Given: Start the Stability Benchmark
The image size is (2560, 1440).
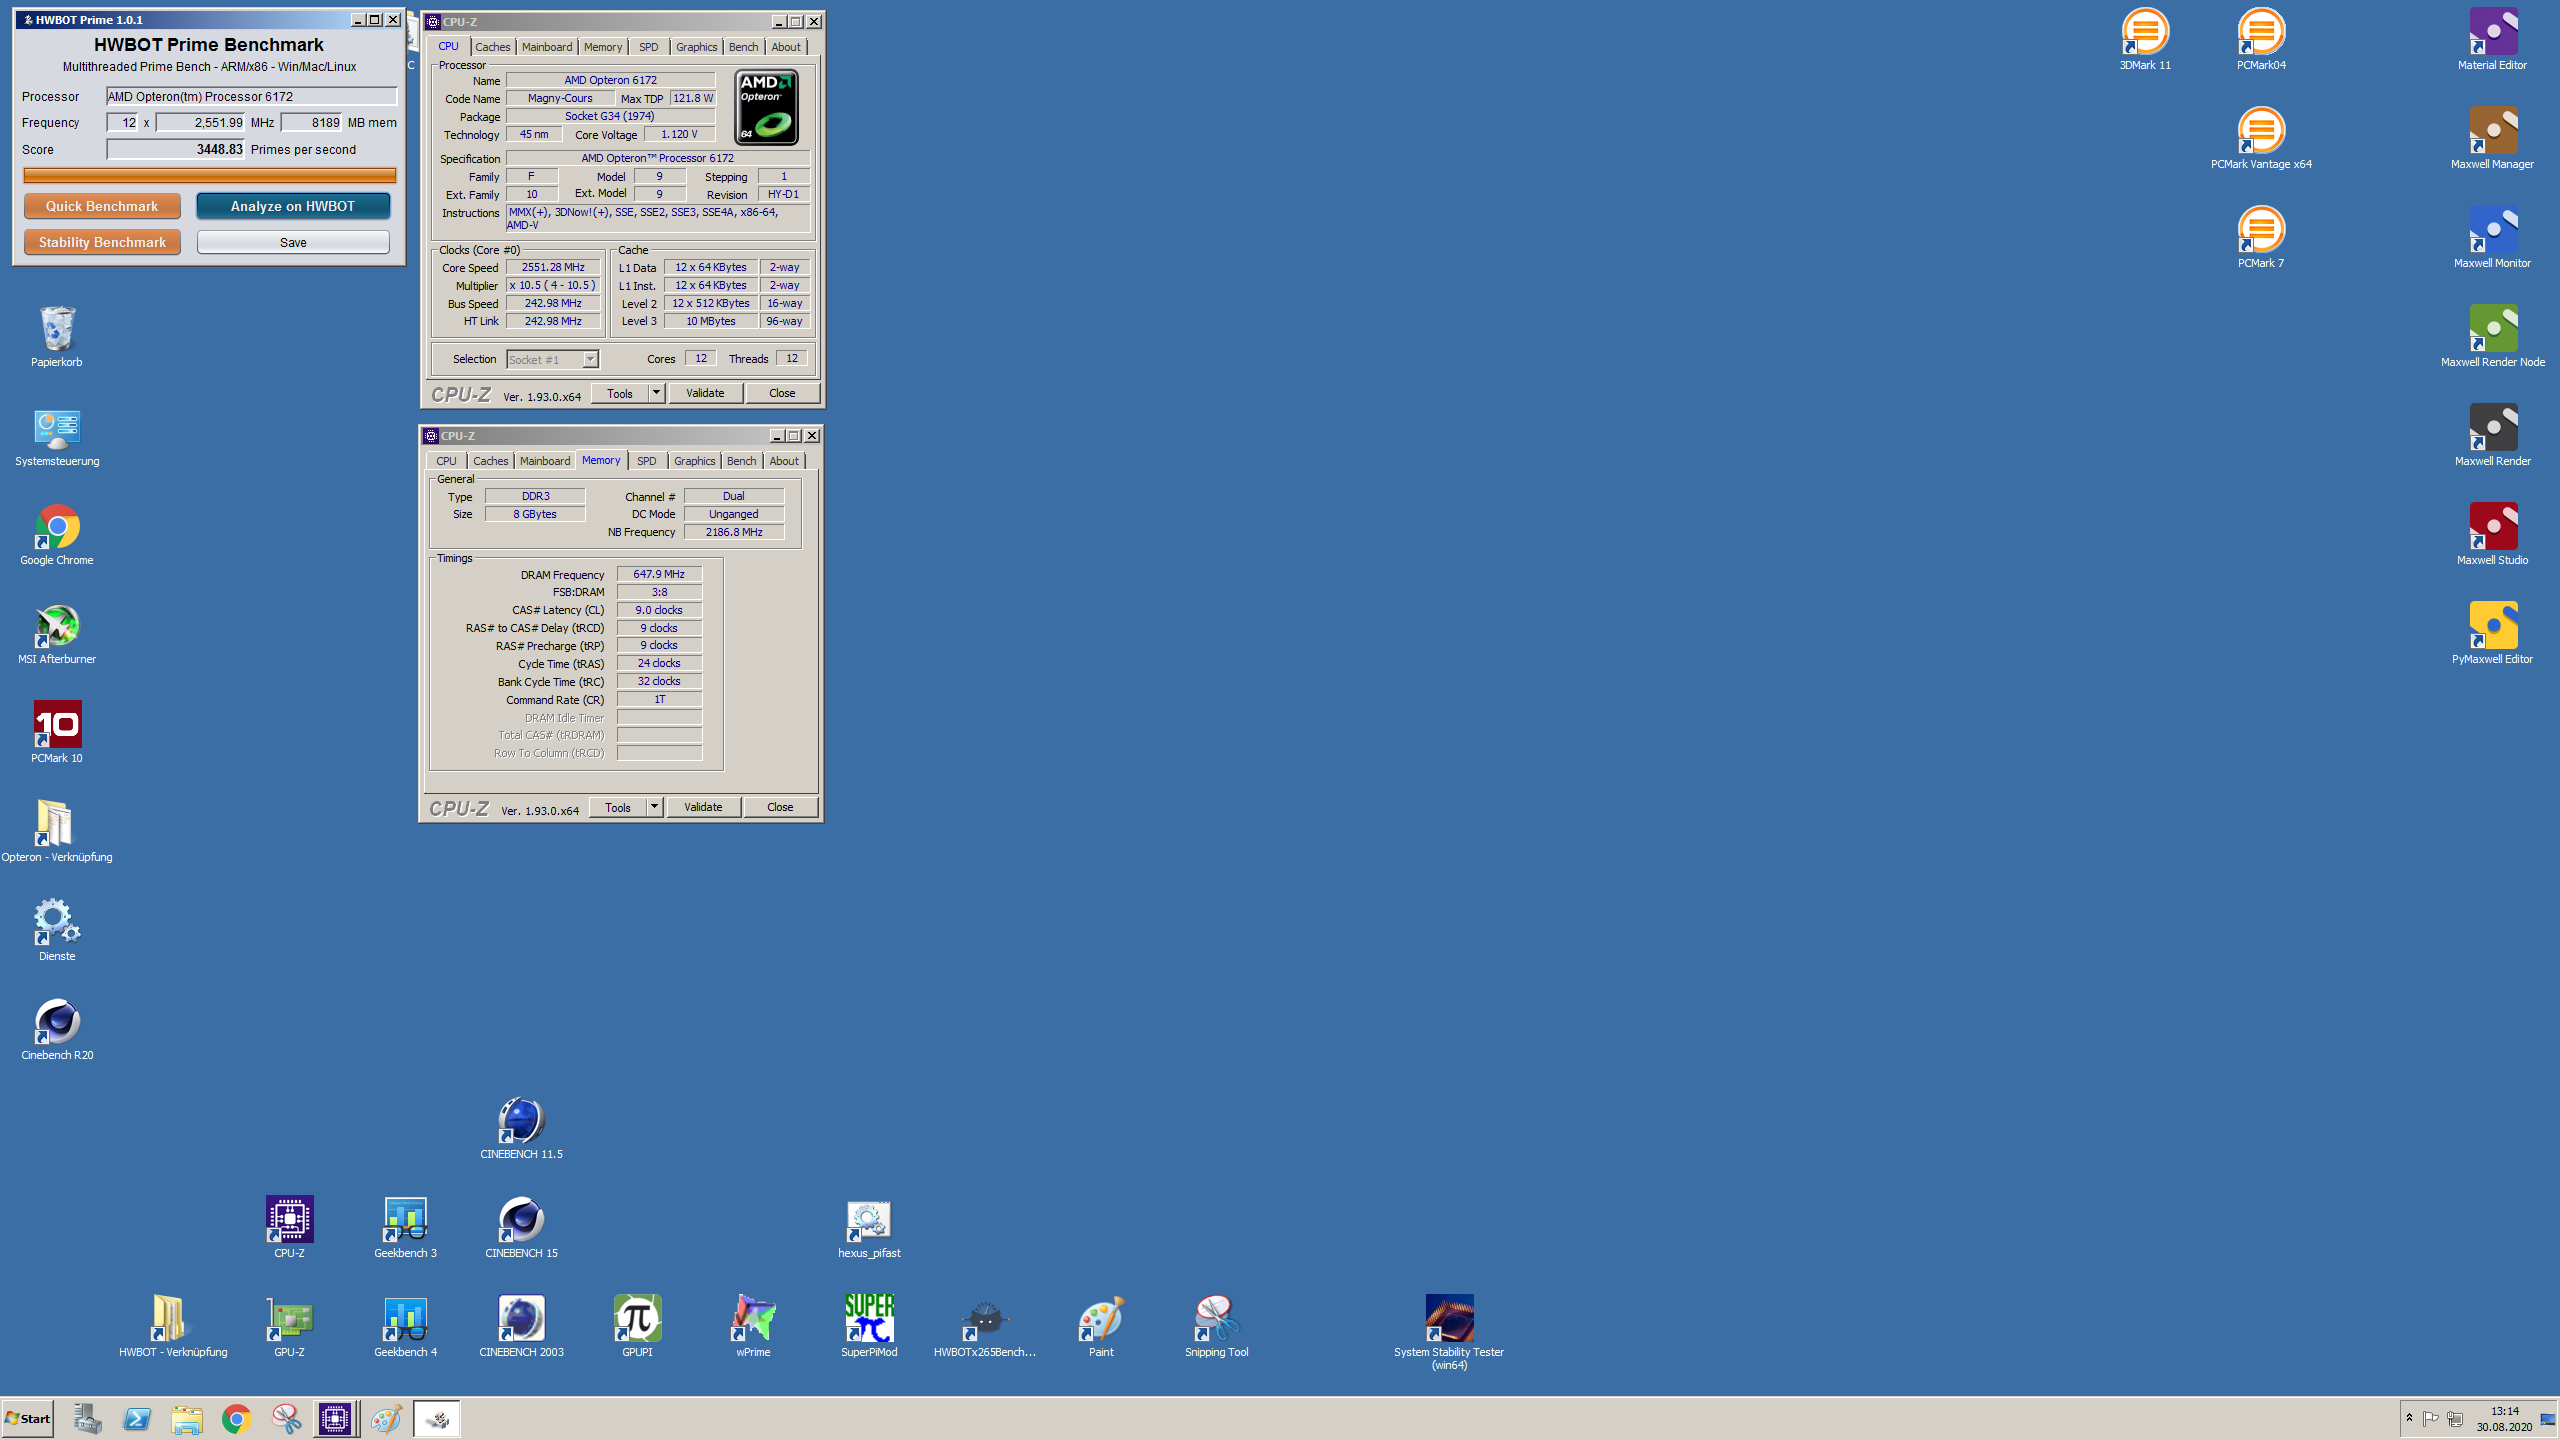Looking at the screenshot, I should point(102,242).
